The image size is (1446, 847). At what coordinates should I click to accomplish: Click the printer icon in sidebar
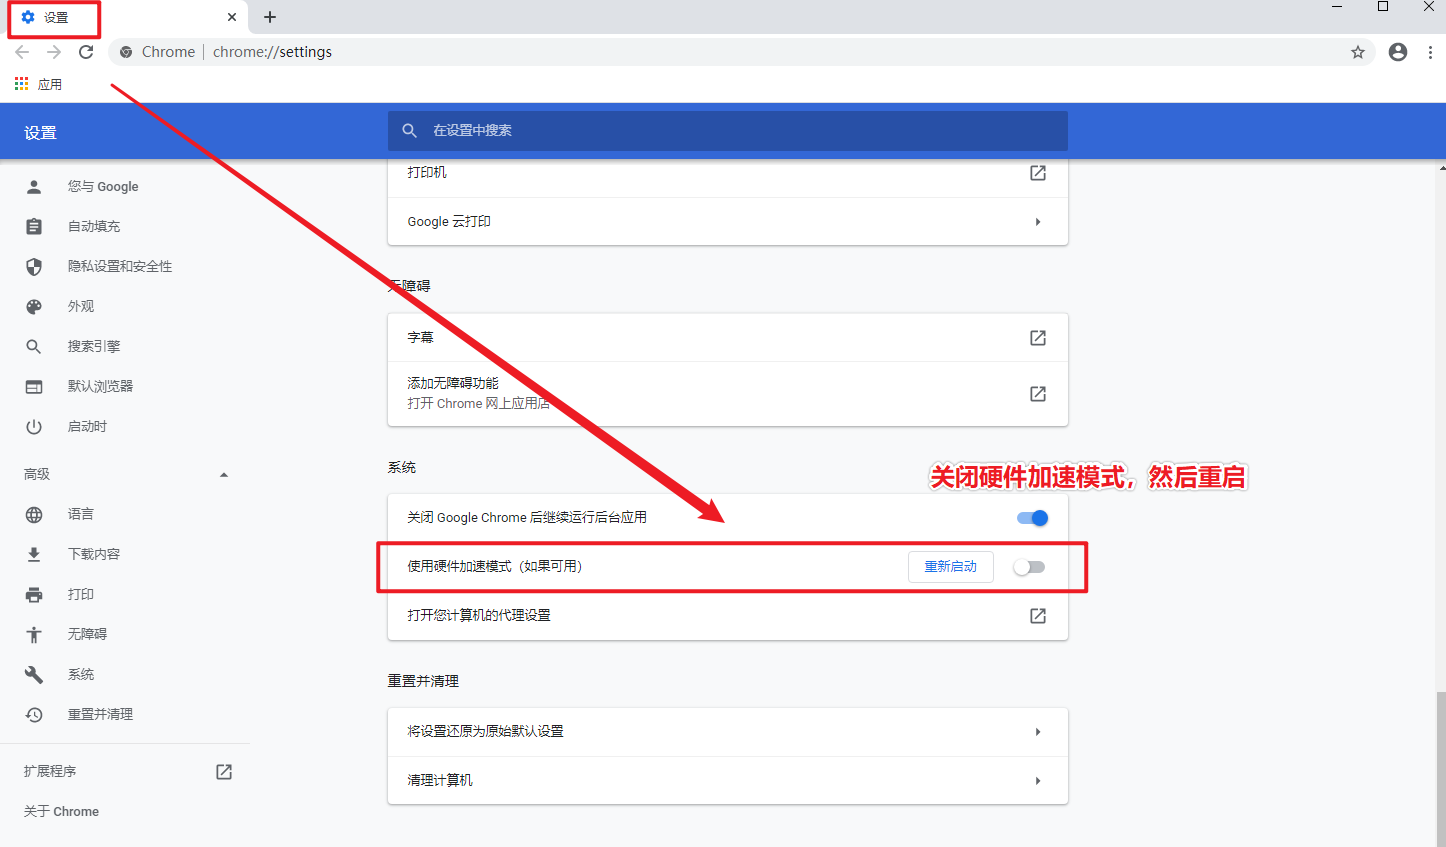point(34,595)
